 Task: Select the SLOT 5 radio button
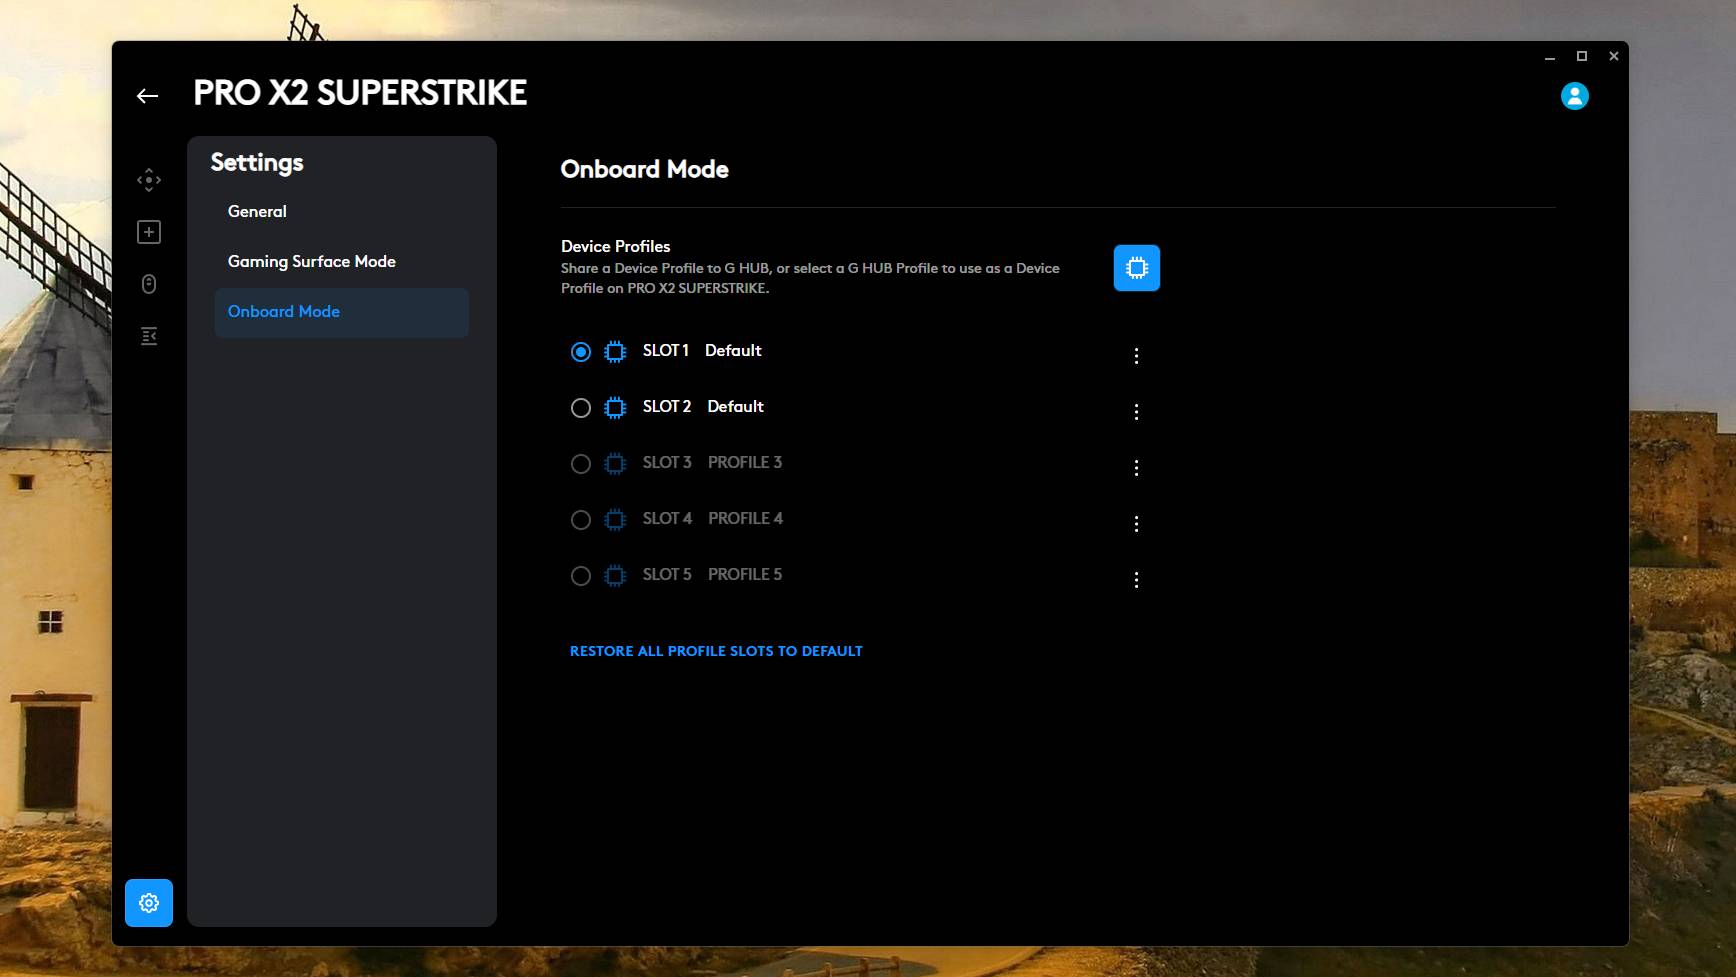point(581,575)
